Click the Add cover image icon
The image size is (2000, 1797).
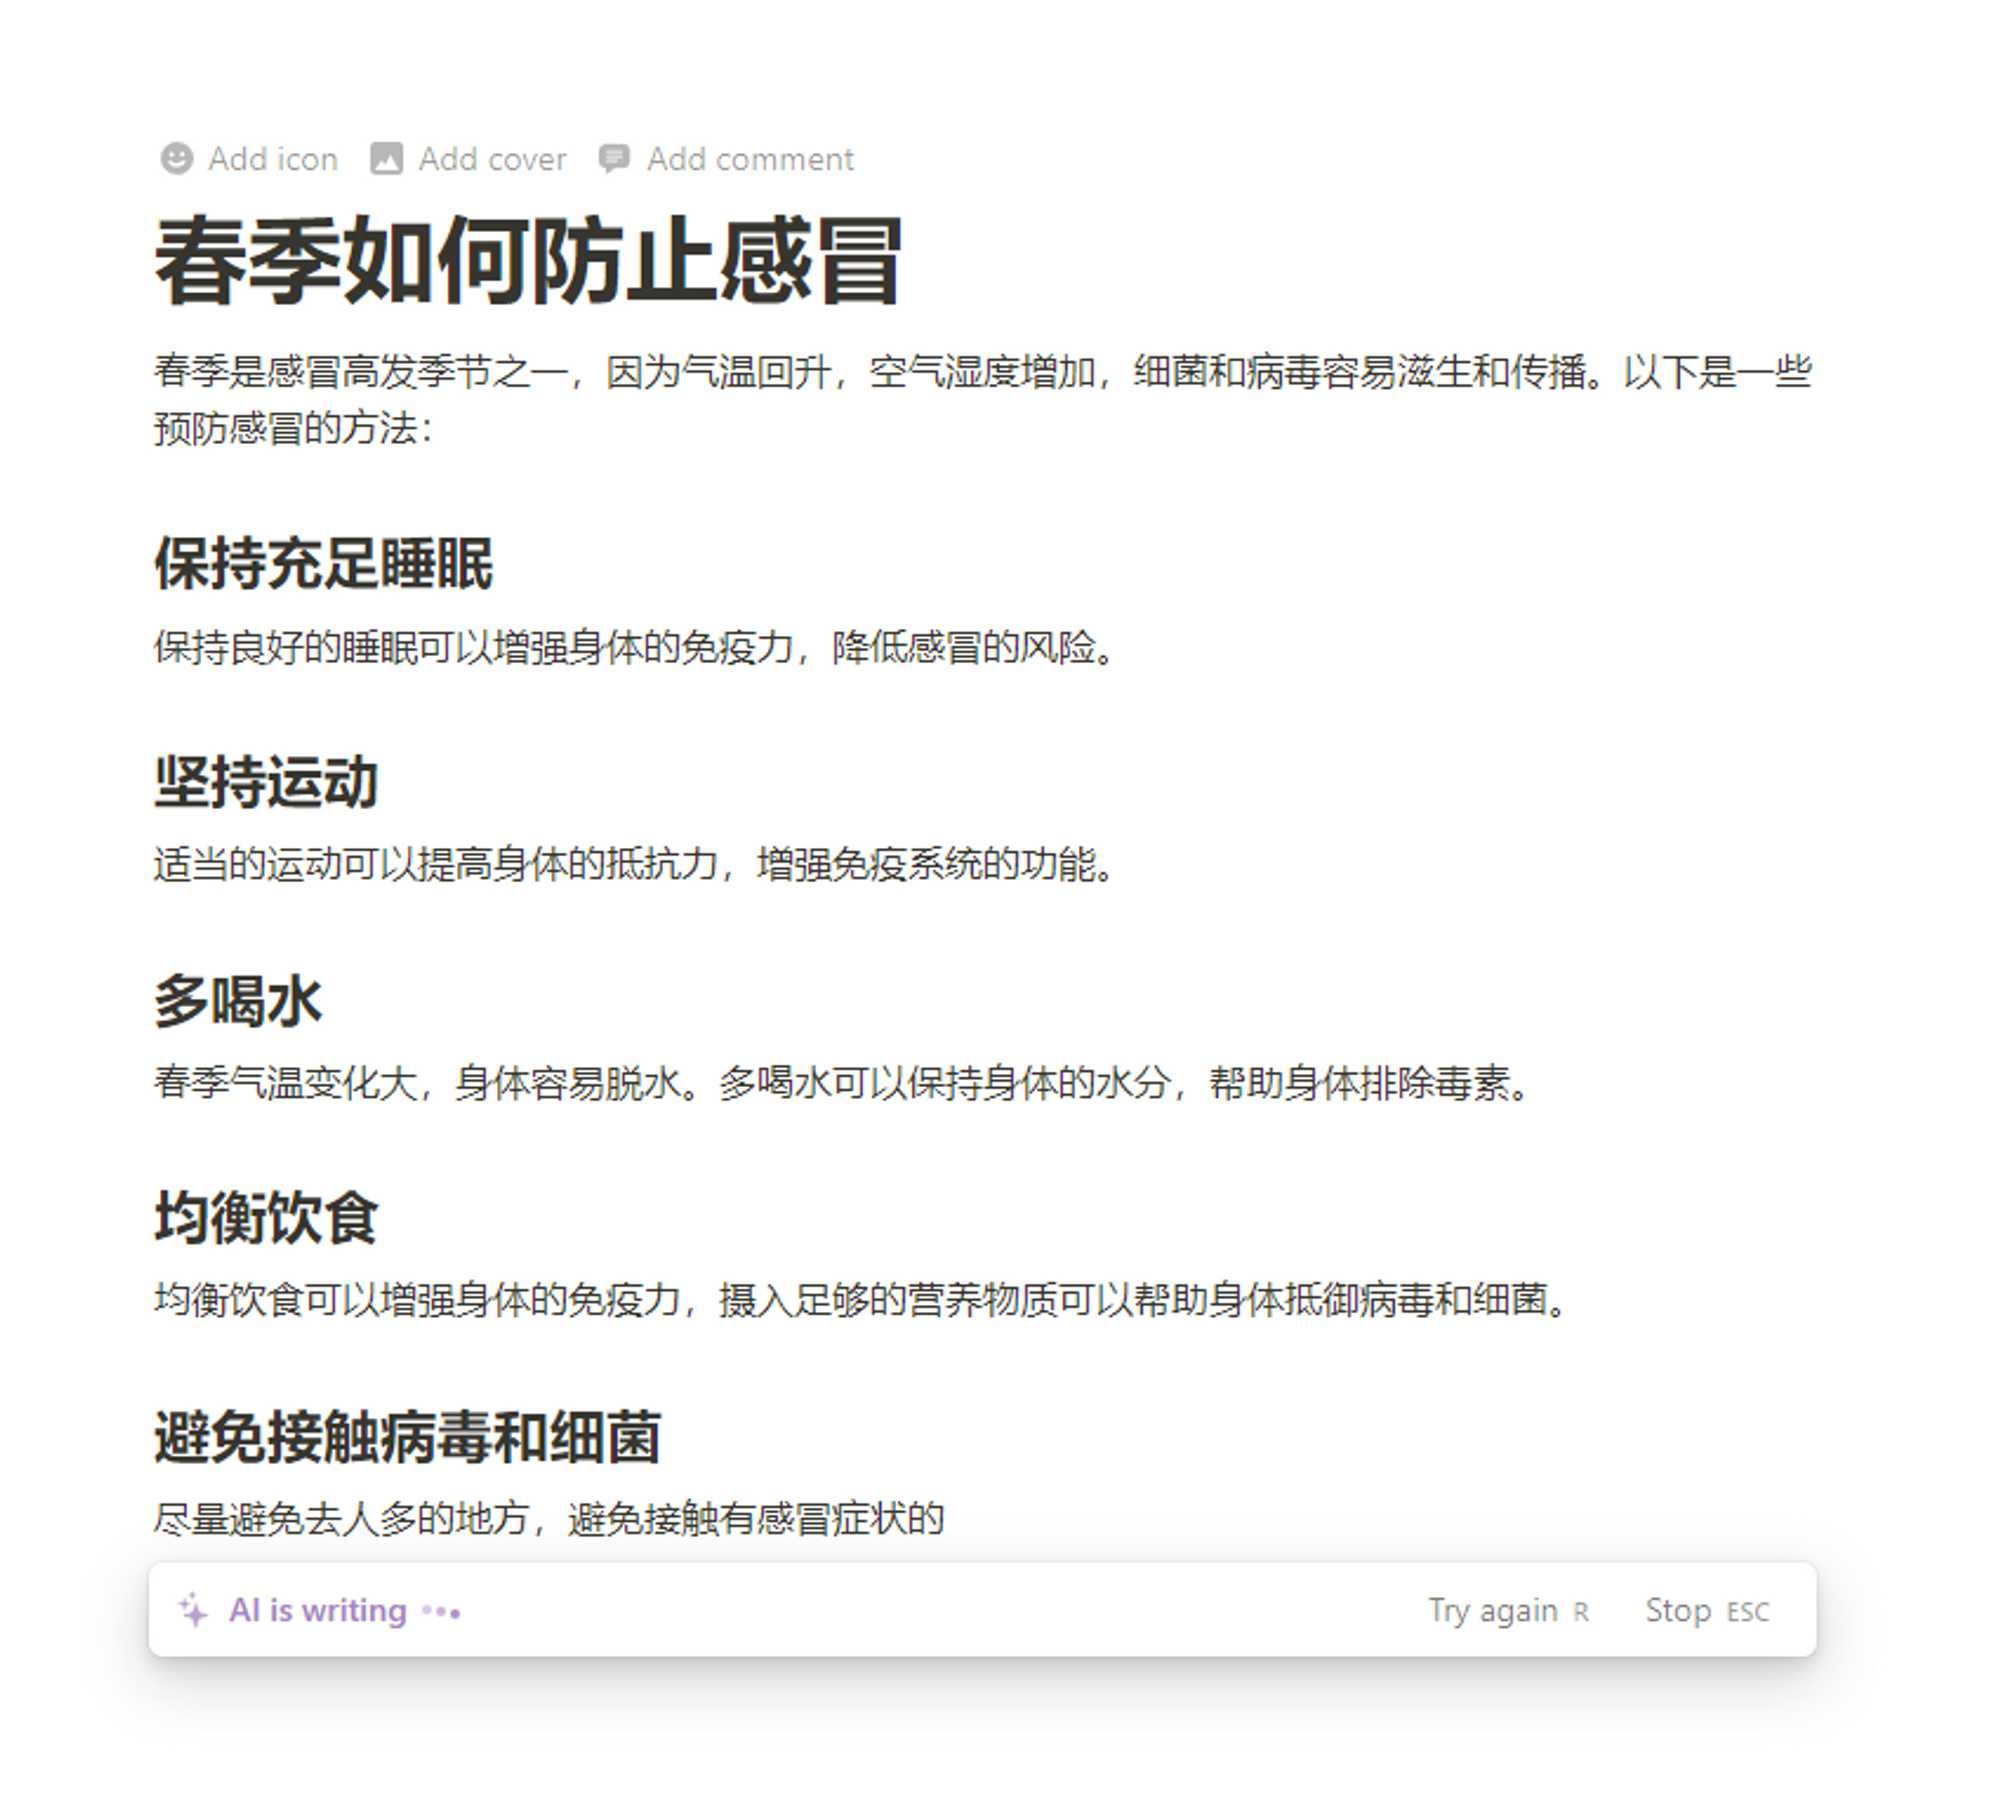pyautogui.click(x=386, y=159)
